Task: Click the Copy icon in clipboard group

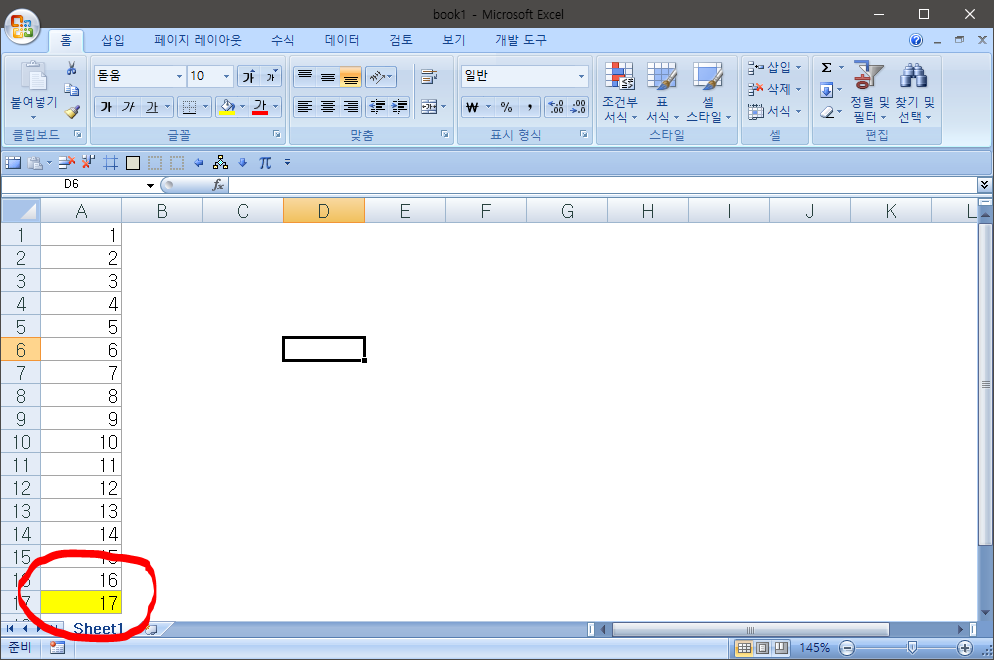Action: [72, 89]
